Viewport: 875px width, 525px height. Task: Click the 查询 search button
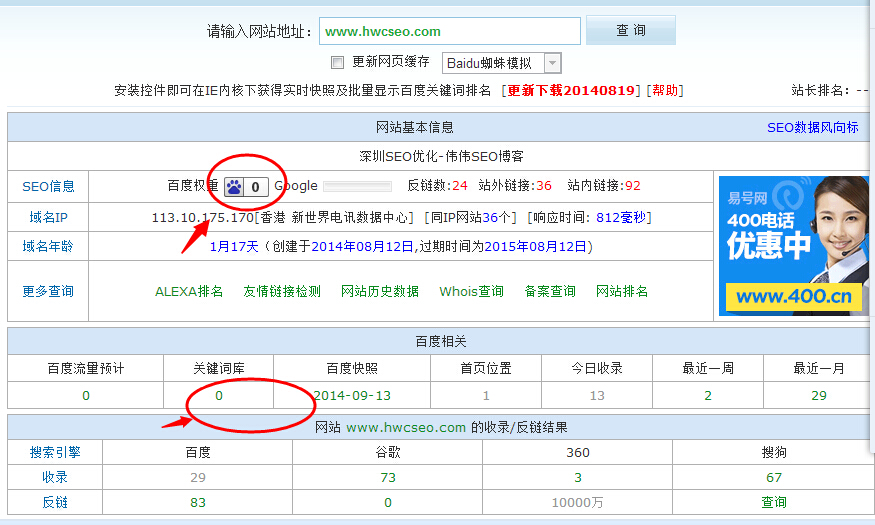click(x=630, y=31)
